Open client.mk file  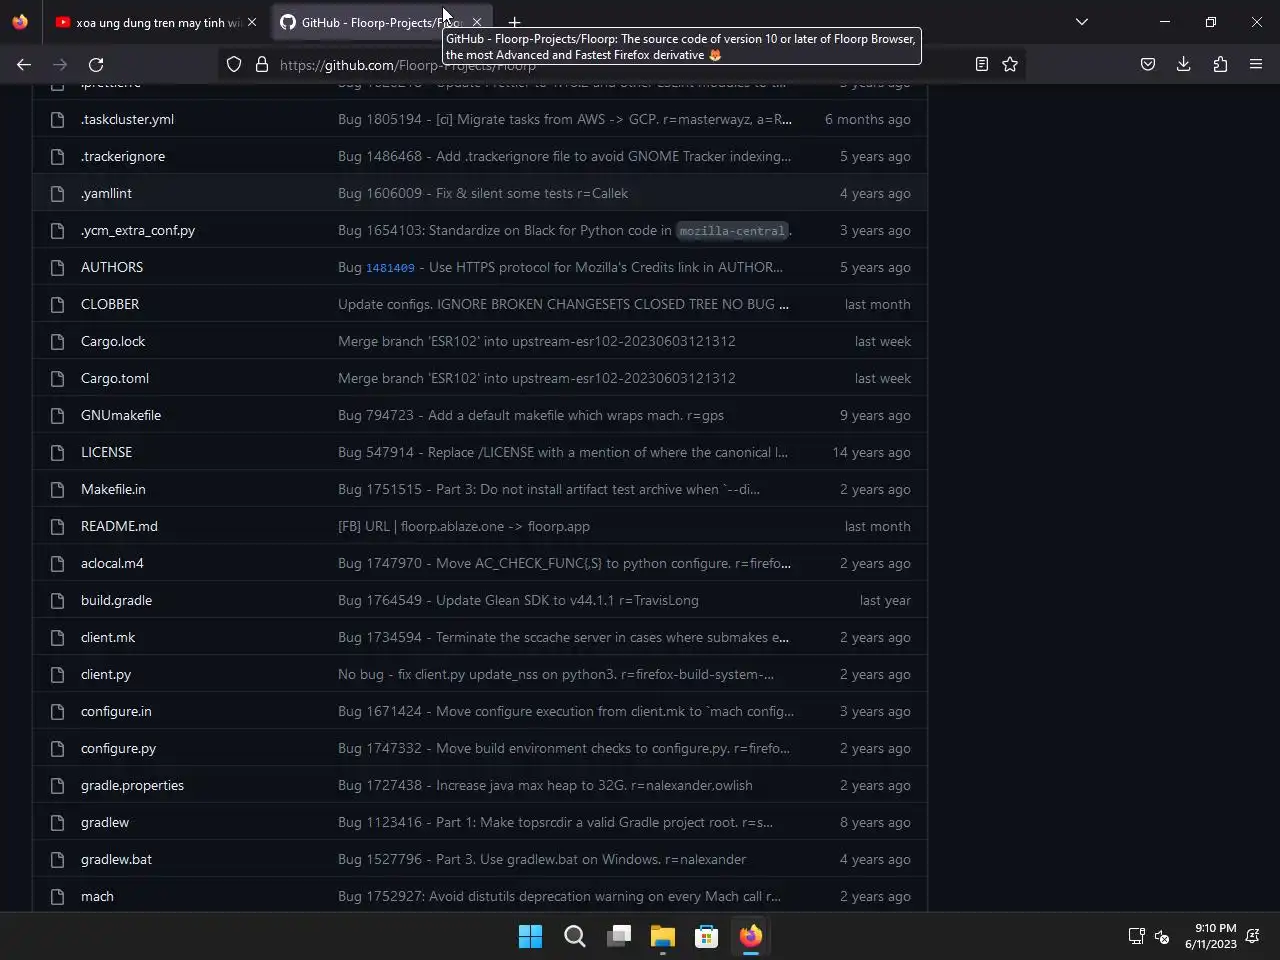[x=108, y=637]
